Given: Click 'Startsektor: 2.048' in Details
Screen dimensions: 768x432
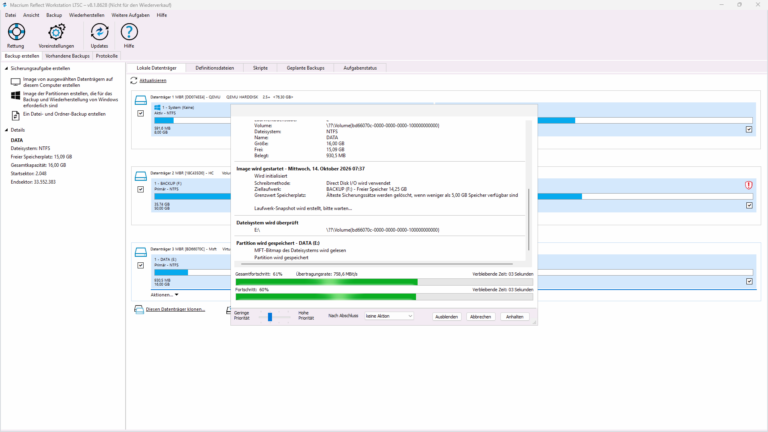Looking at the screenshot, I should click(x=28, y=173).
